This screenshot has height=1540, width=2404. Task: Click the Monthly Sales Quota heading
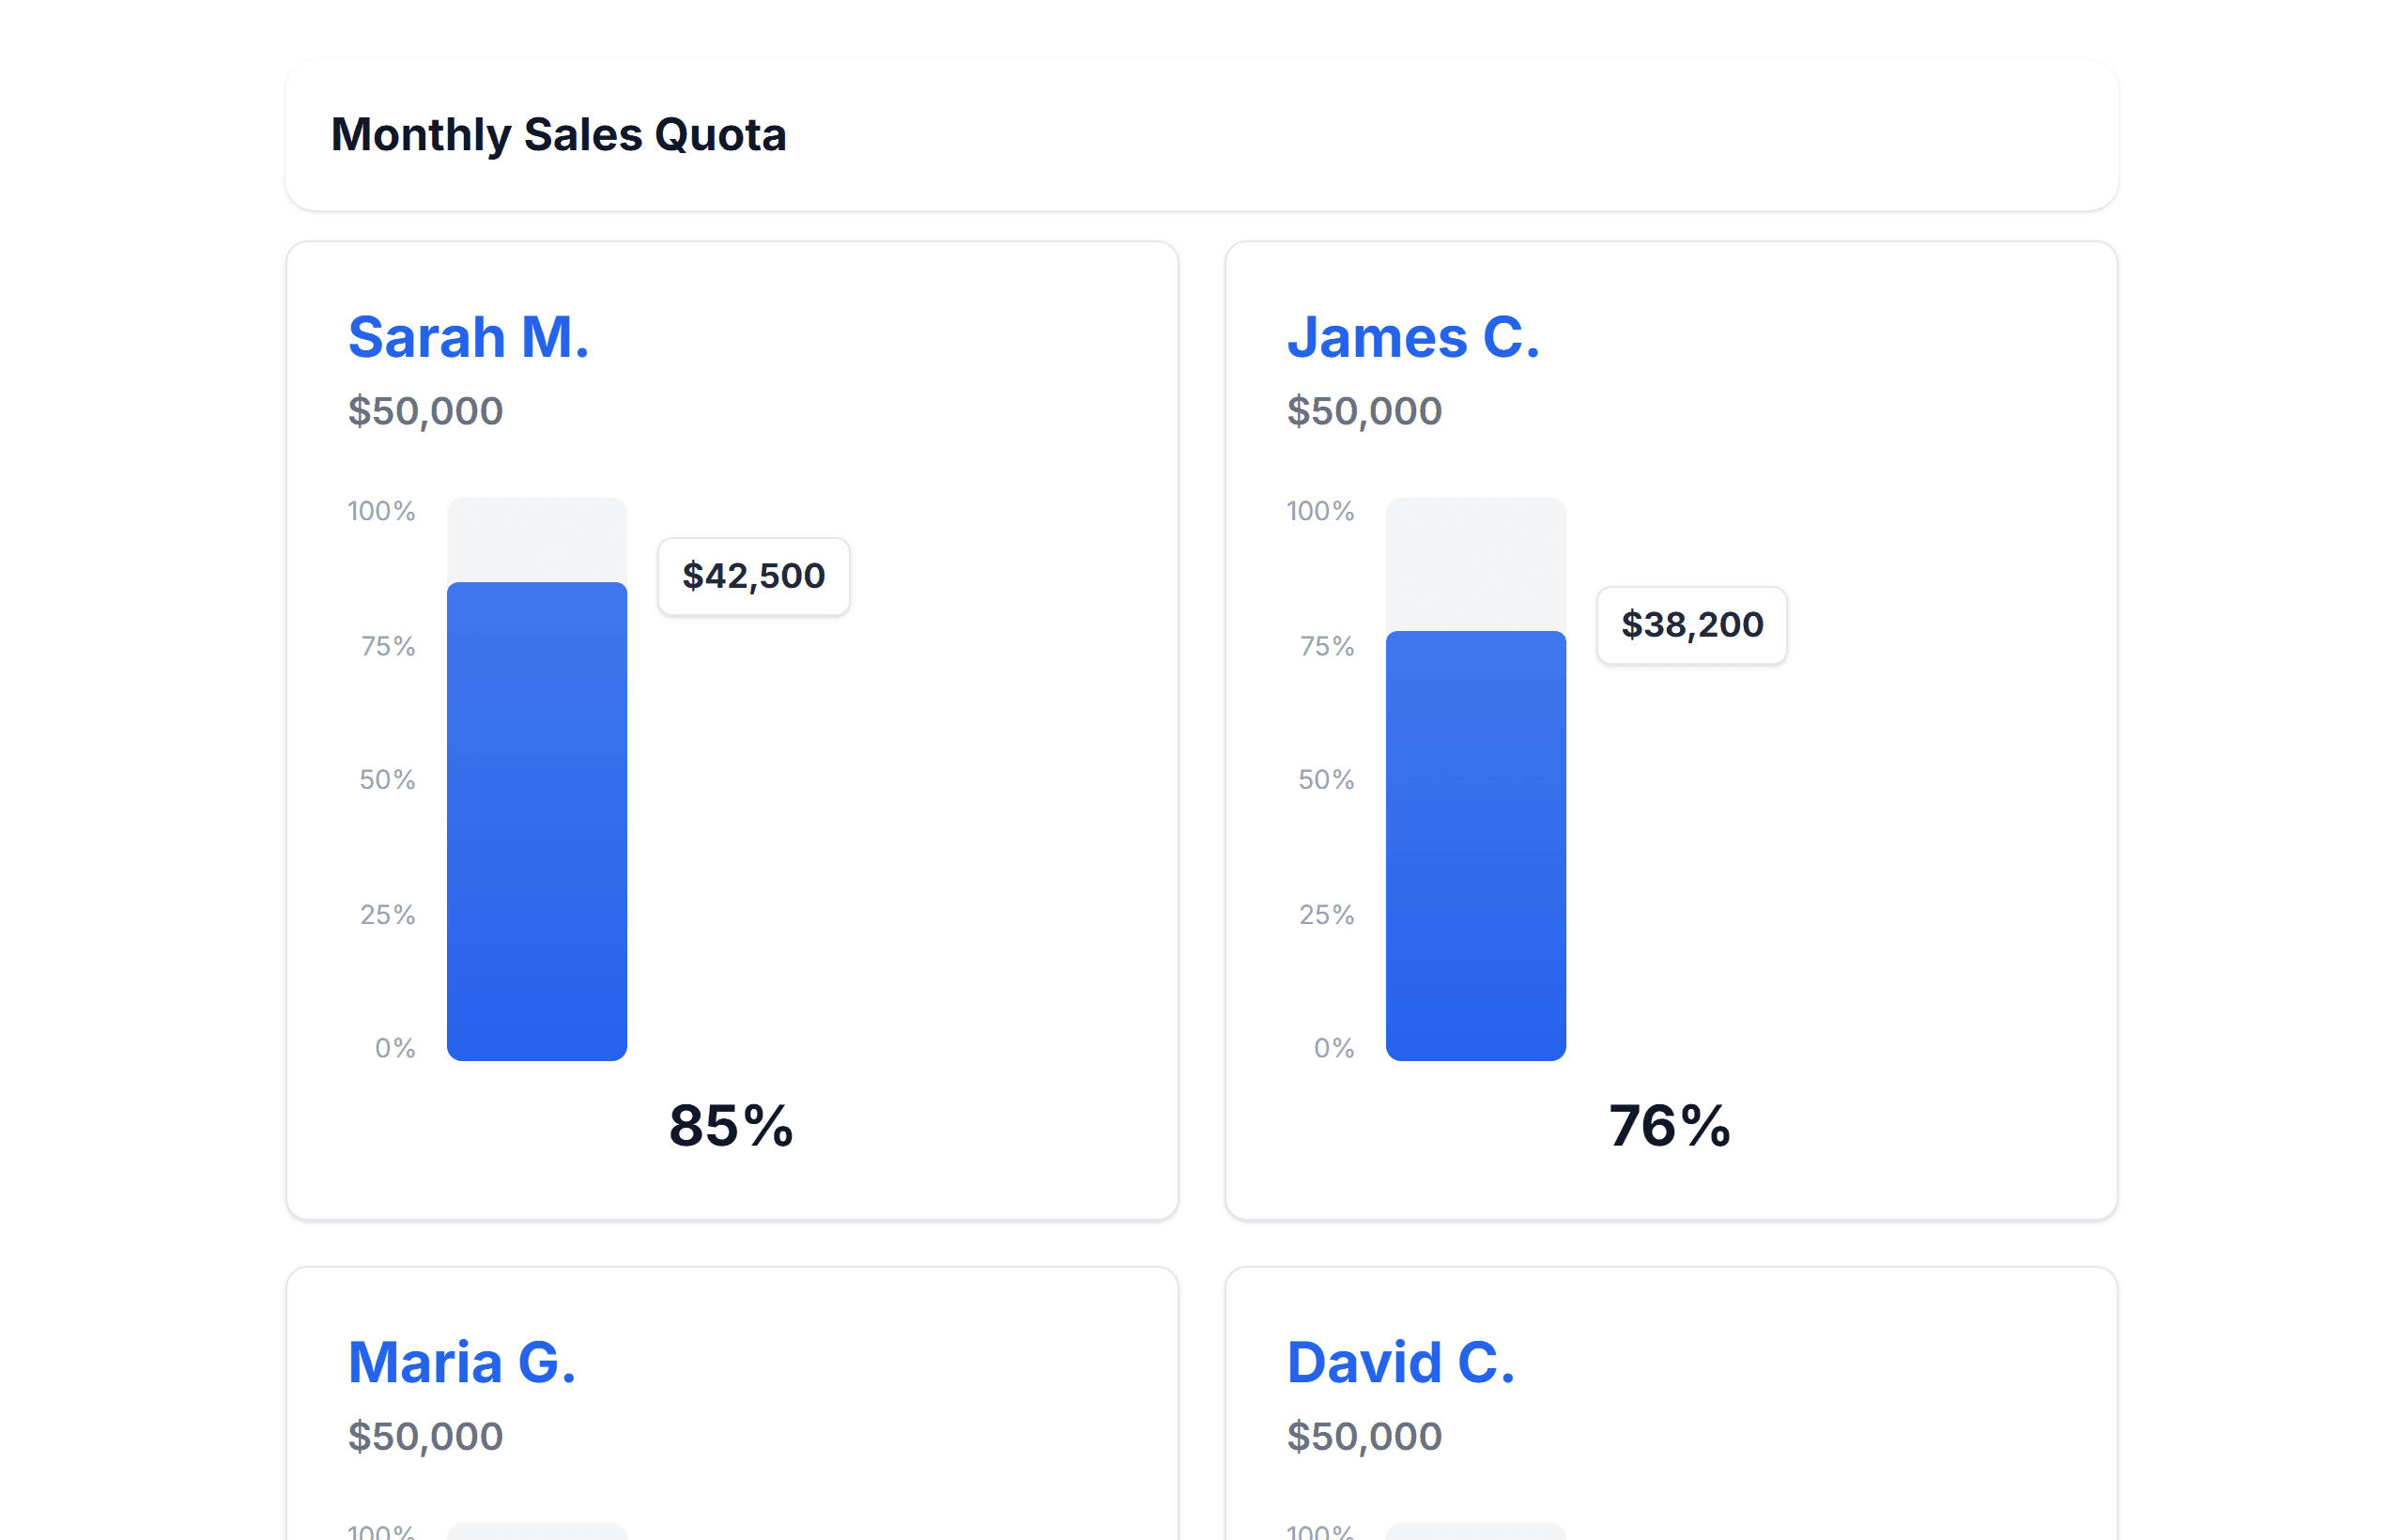tap(558, 135)
